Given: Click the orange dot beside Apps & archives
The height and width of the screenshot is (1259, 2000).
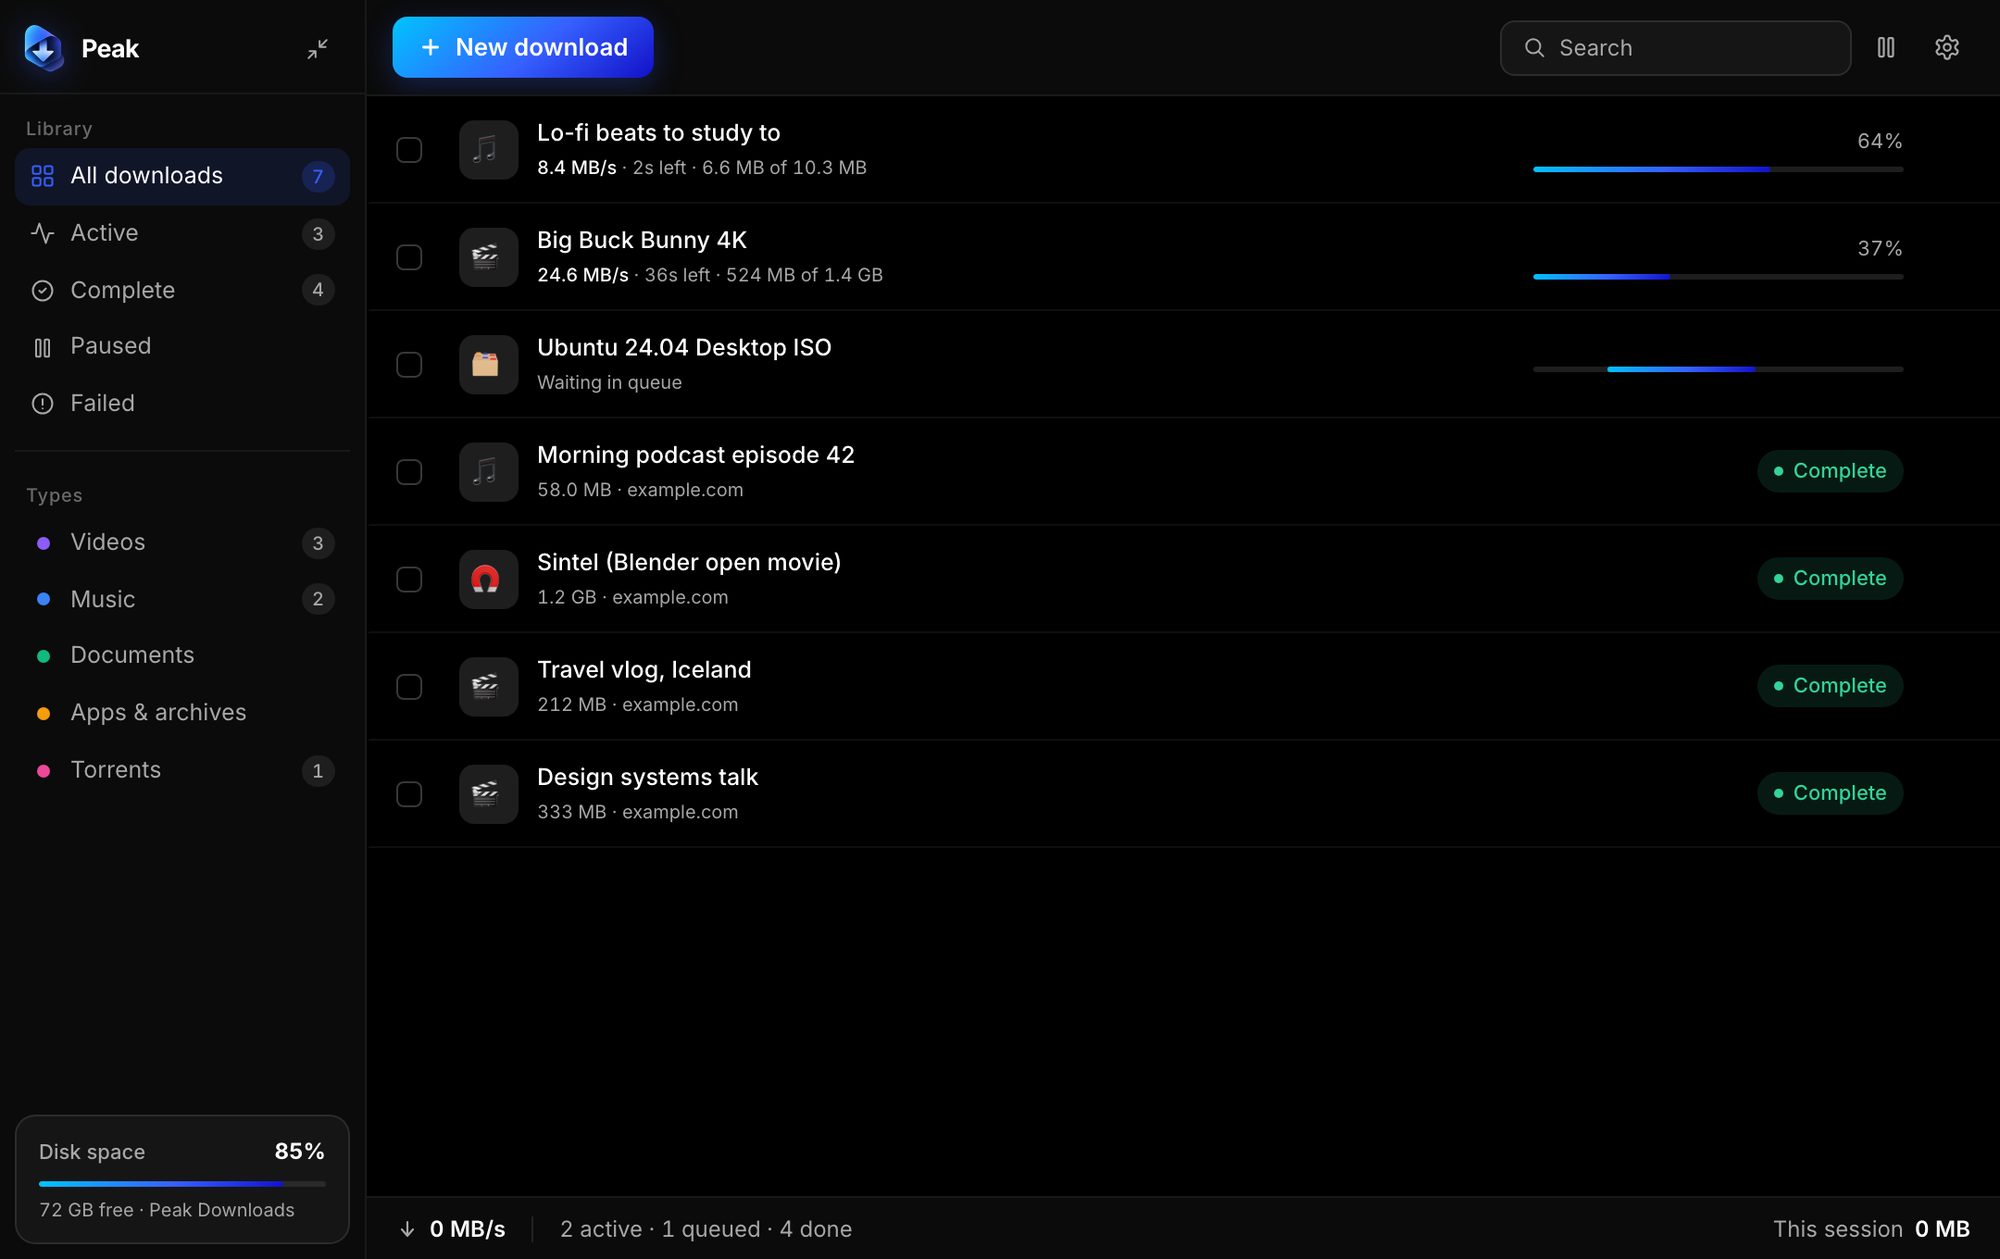Looking at the screenshot, I should point(43,713).
